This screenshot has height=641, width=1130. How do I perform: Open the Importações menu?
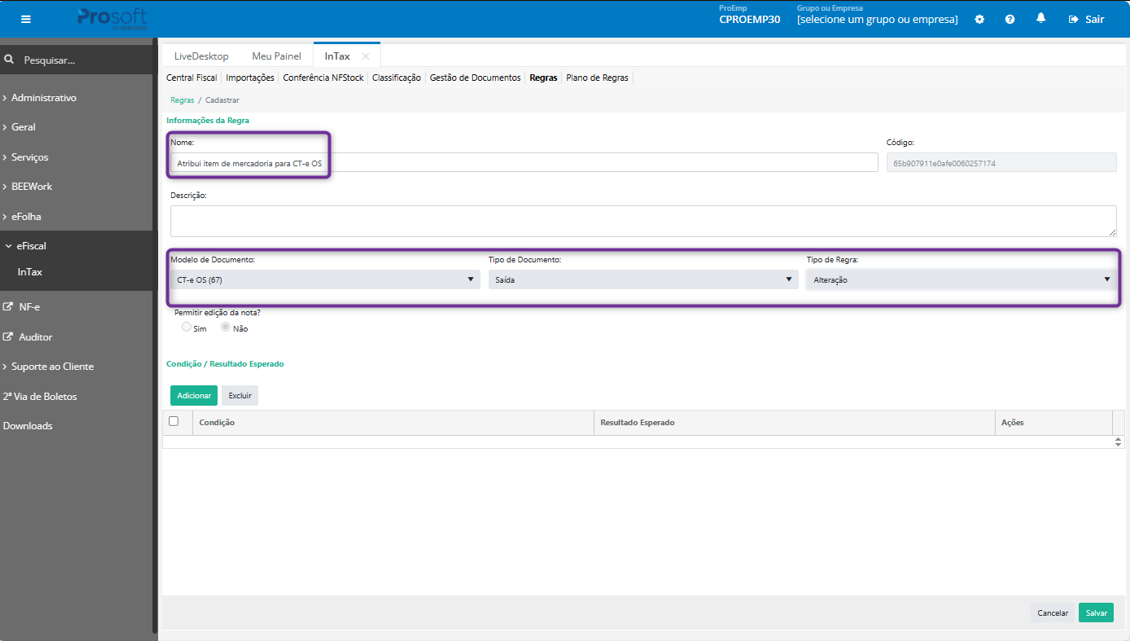click(250, 78)
